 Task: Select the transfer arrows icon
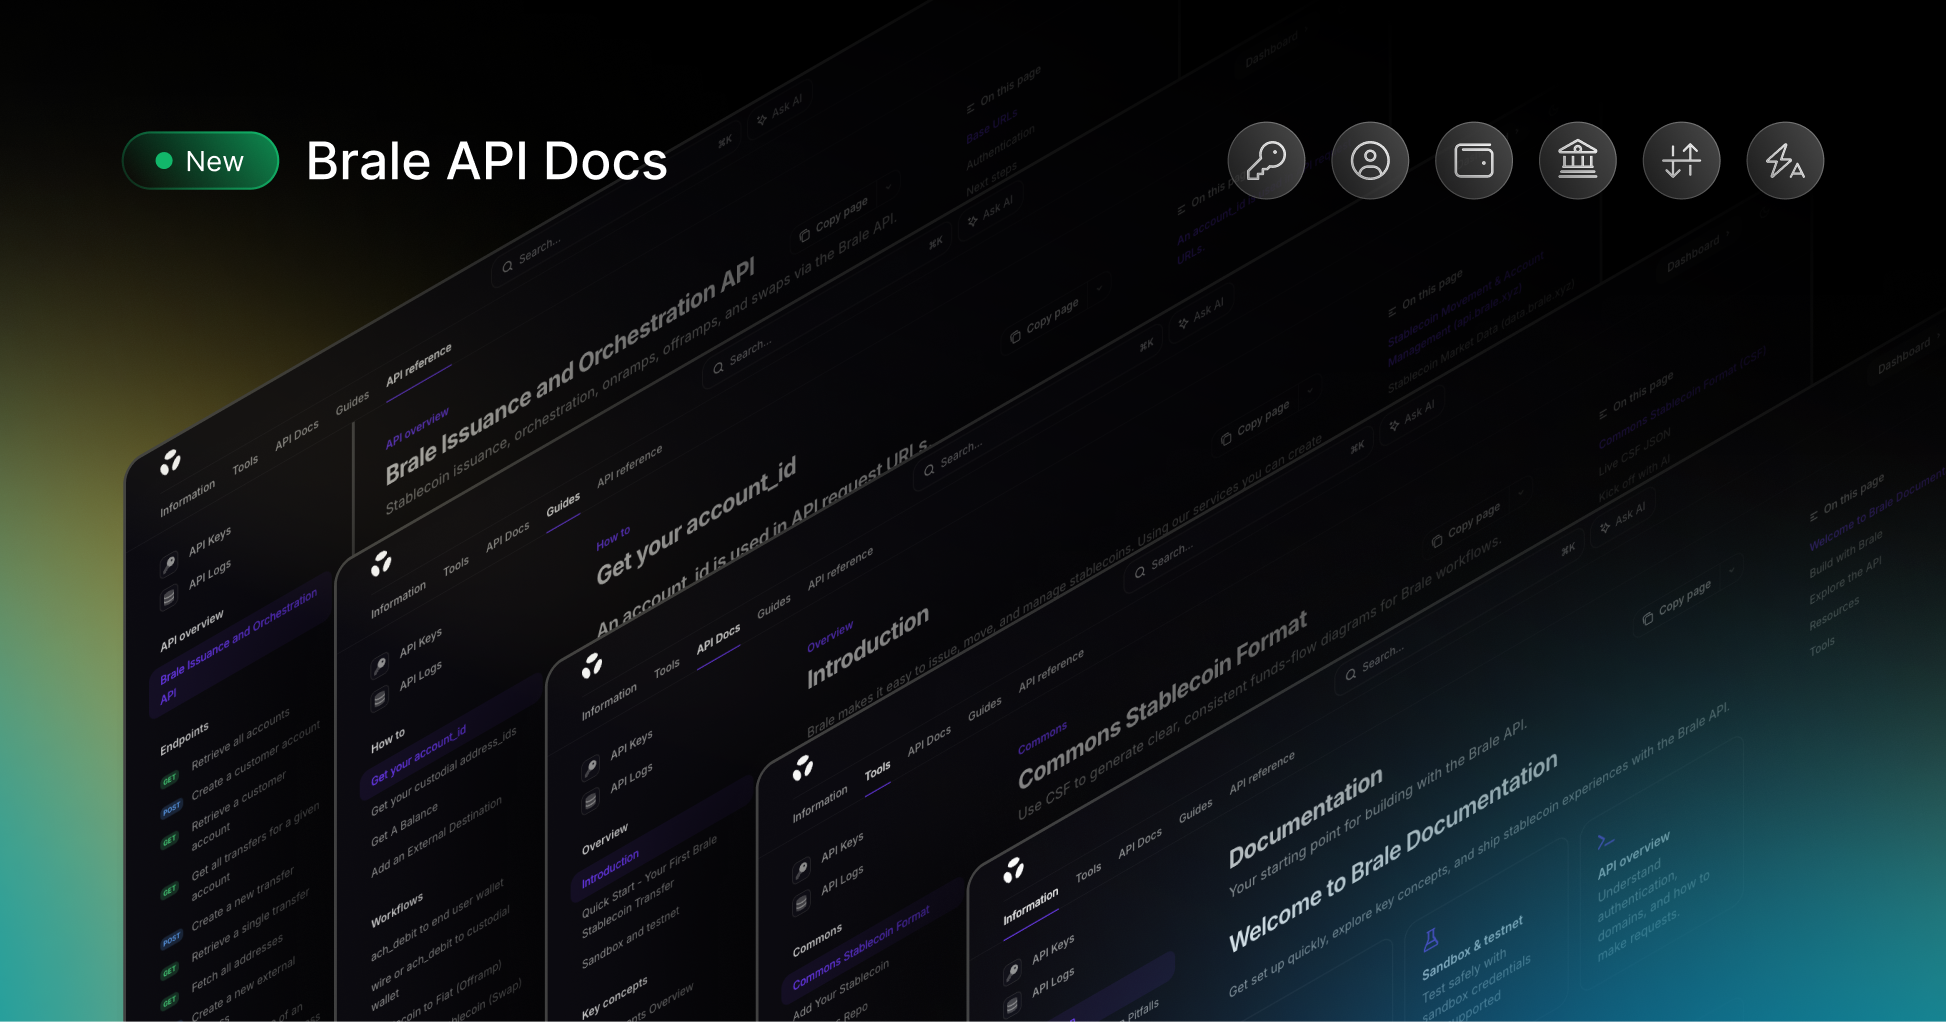click(1682, 160)
